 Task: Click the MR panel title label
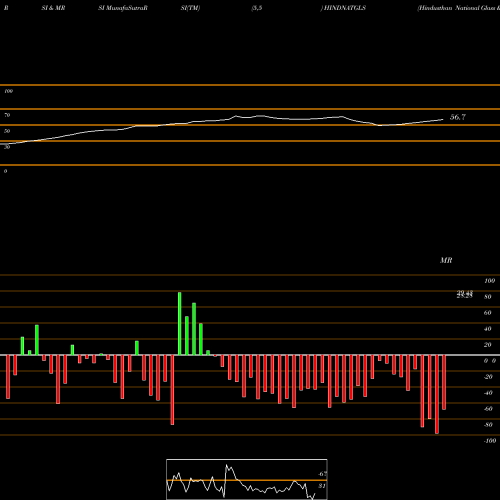click(x=446, y=260)
